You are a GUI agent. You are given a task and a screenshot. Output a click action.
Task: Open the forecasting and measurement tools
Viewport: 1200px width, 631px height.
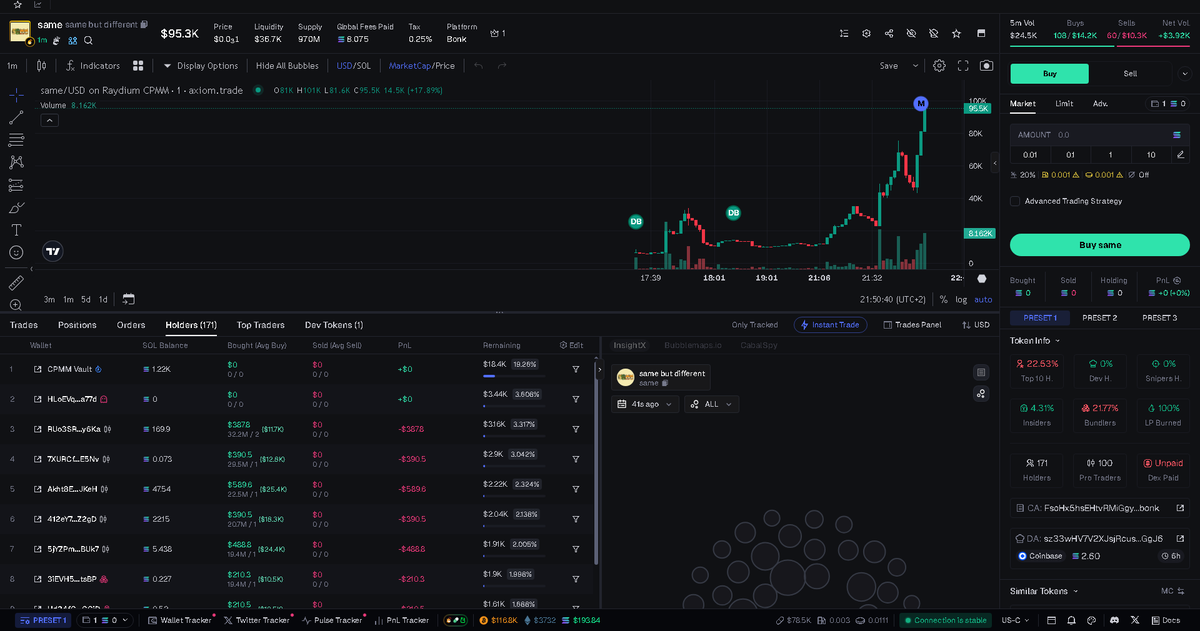click(x=16, y=185)
